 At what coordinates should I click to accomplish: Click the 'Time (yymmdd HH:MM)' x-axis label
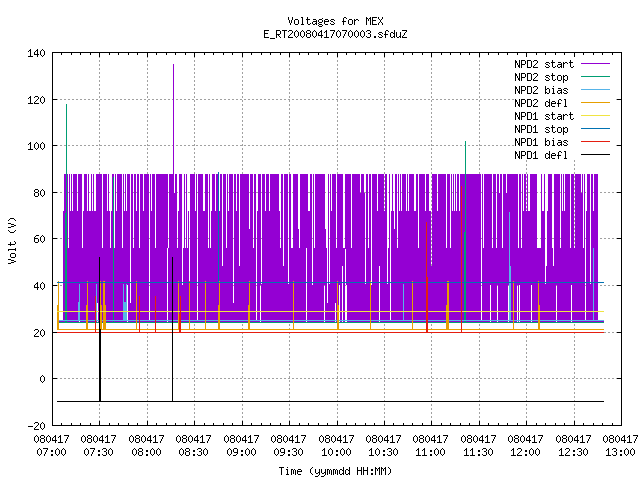click(335, 471)
